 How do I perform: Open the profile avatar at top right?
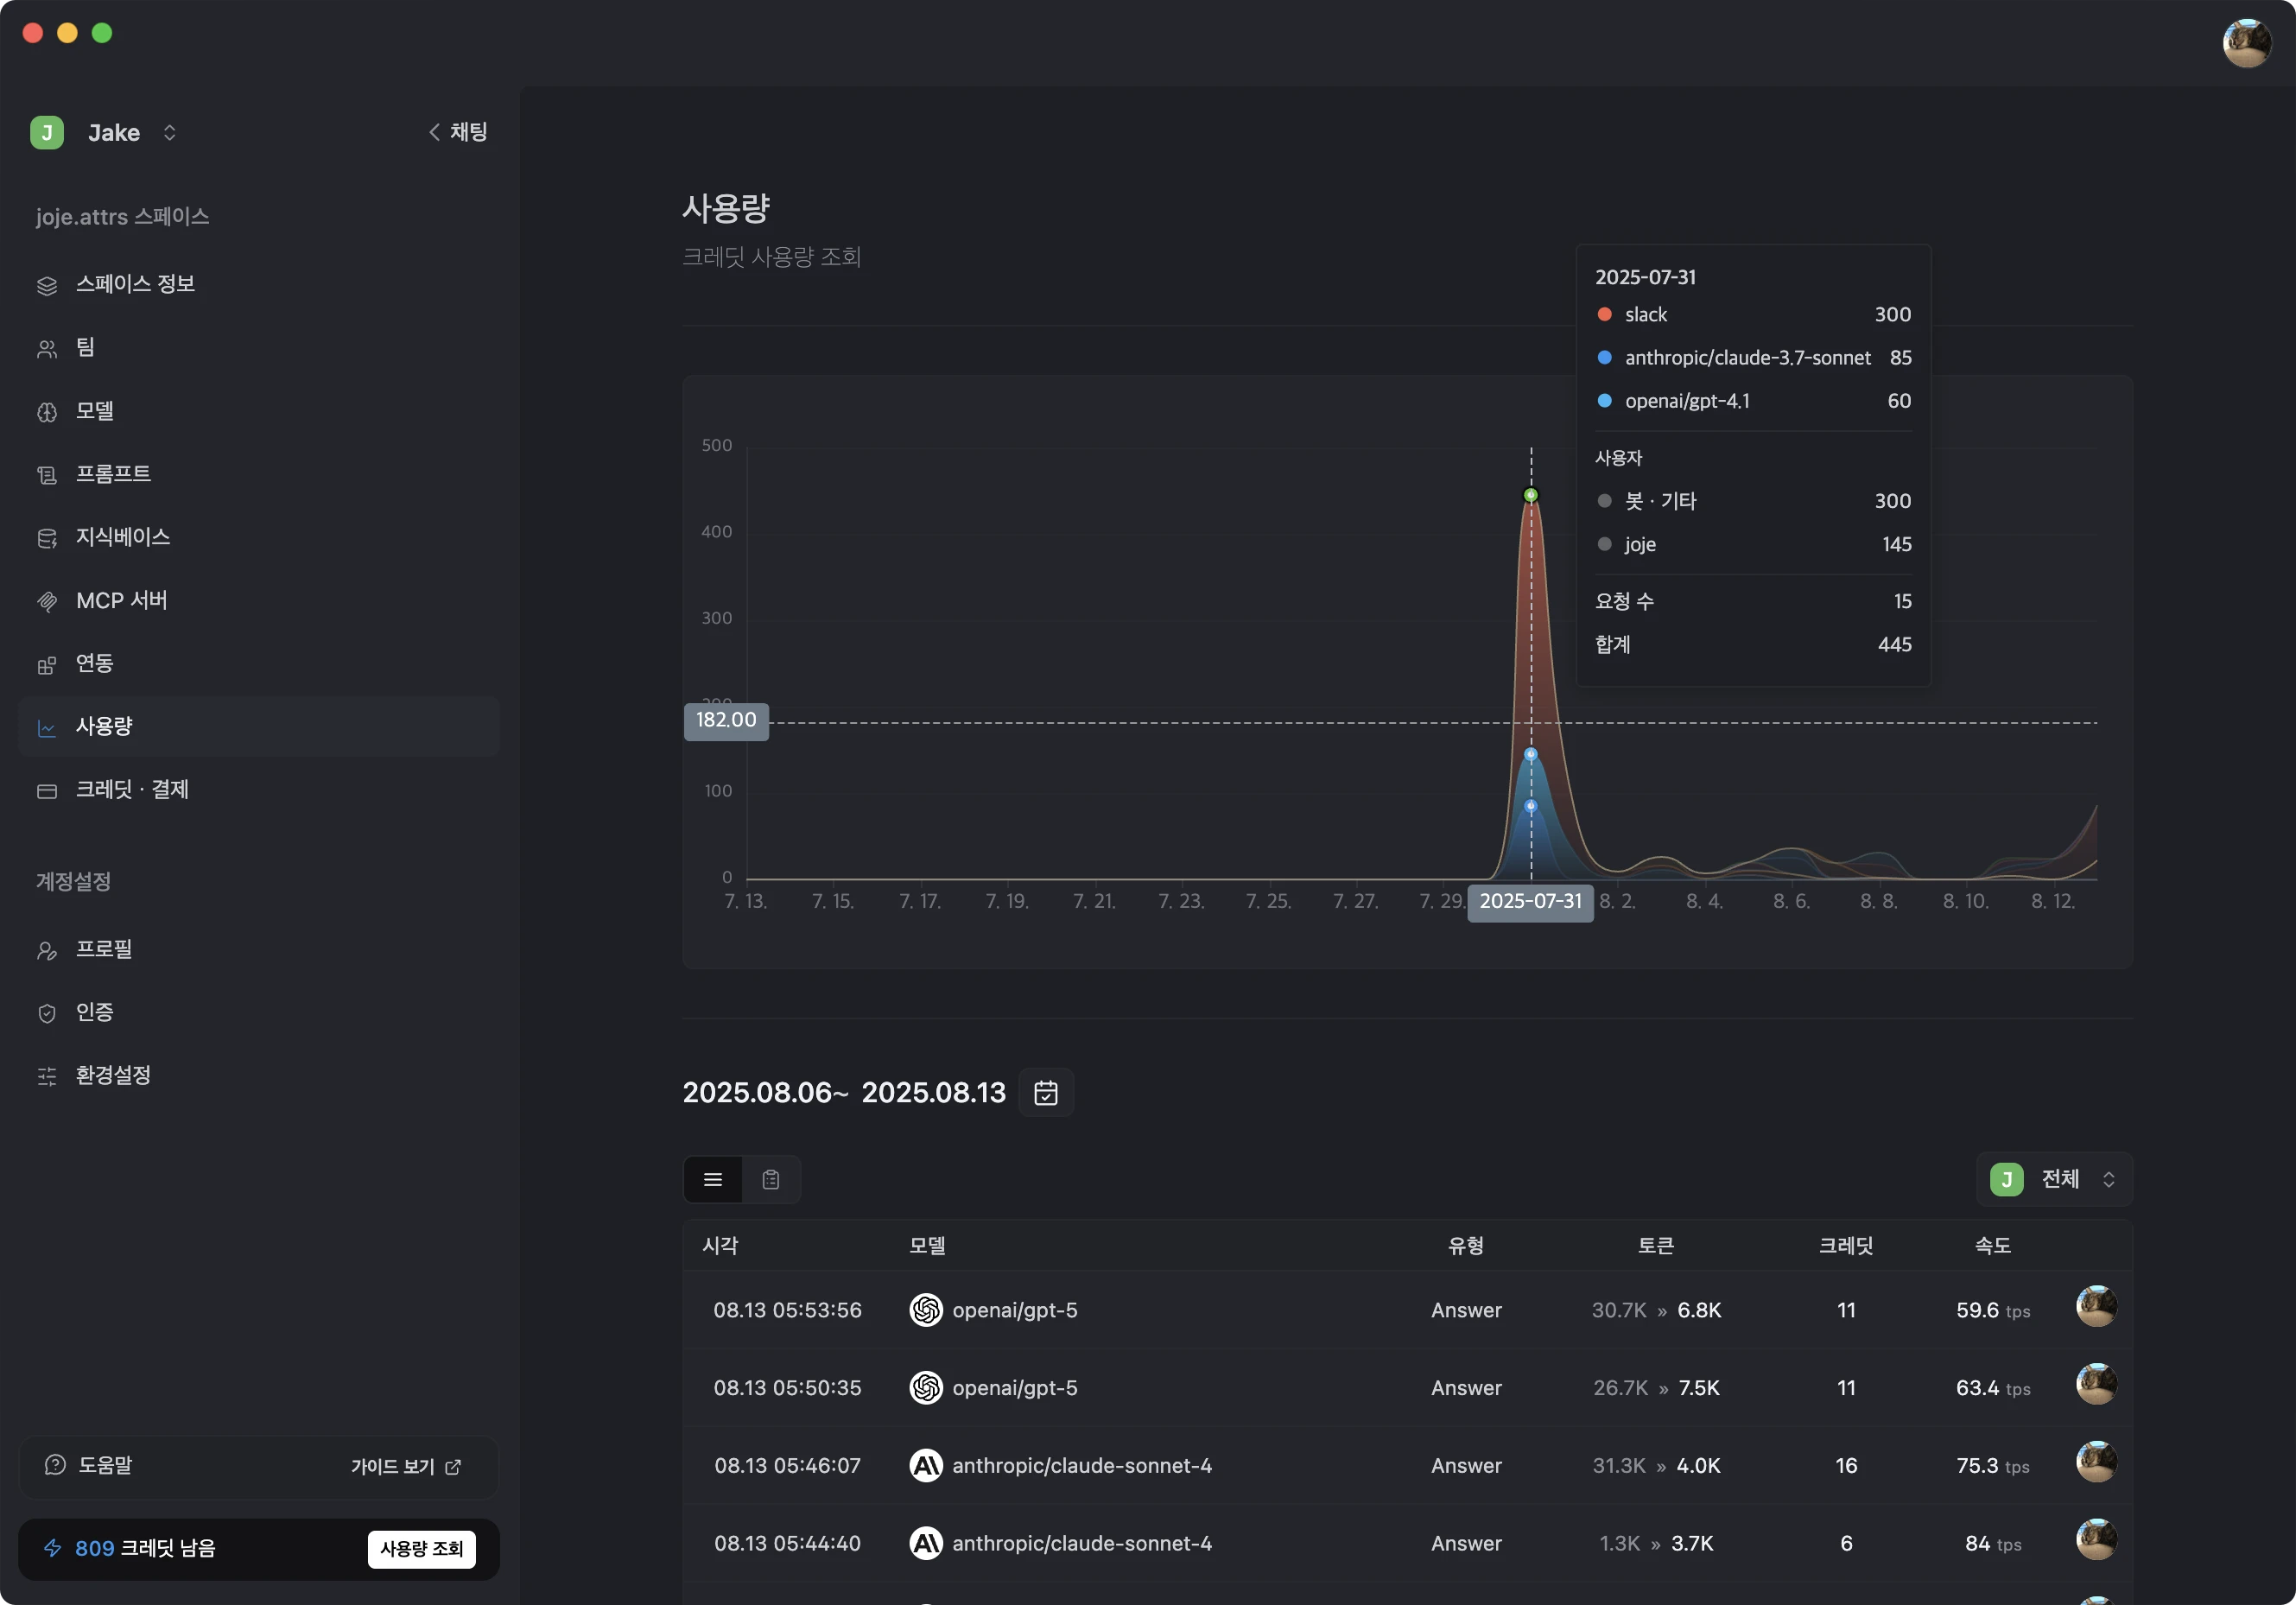coord(2246,43)
